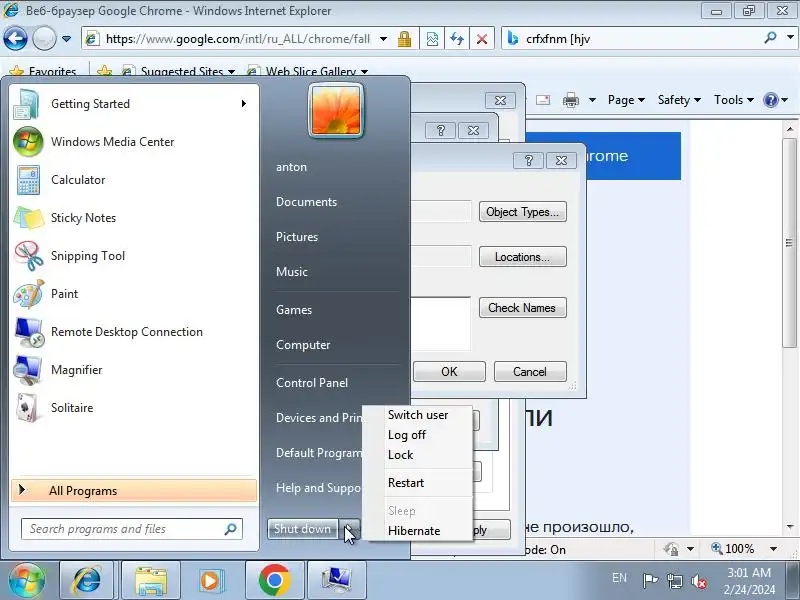Click the Refresh icon in address bar

pos(457,39)
